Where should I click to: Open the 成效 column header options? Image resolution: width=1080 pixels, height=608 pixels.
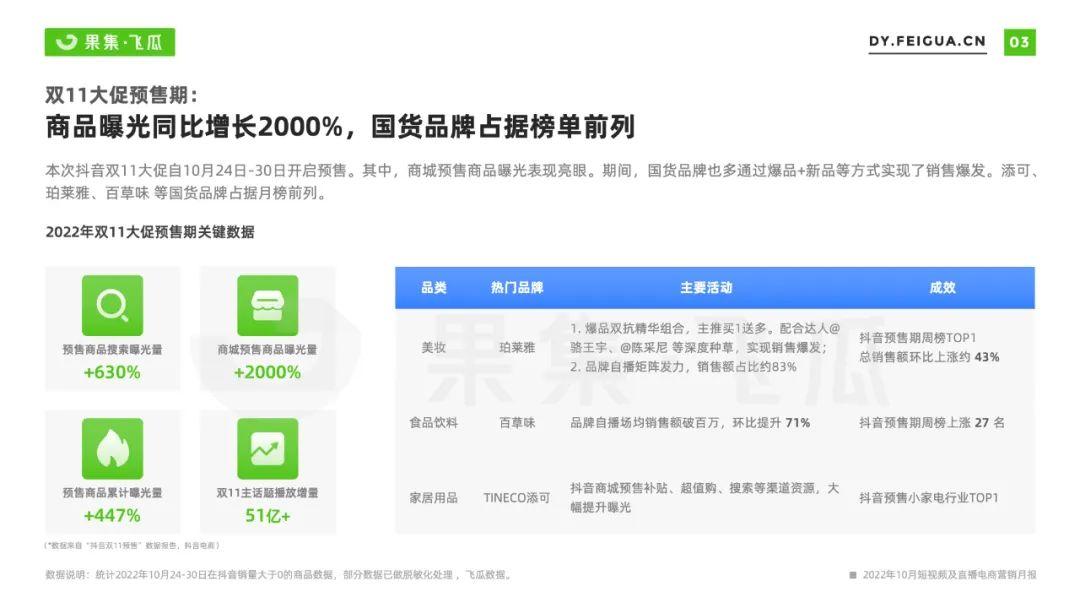[942, 289]
